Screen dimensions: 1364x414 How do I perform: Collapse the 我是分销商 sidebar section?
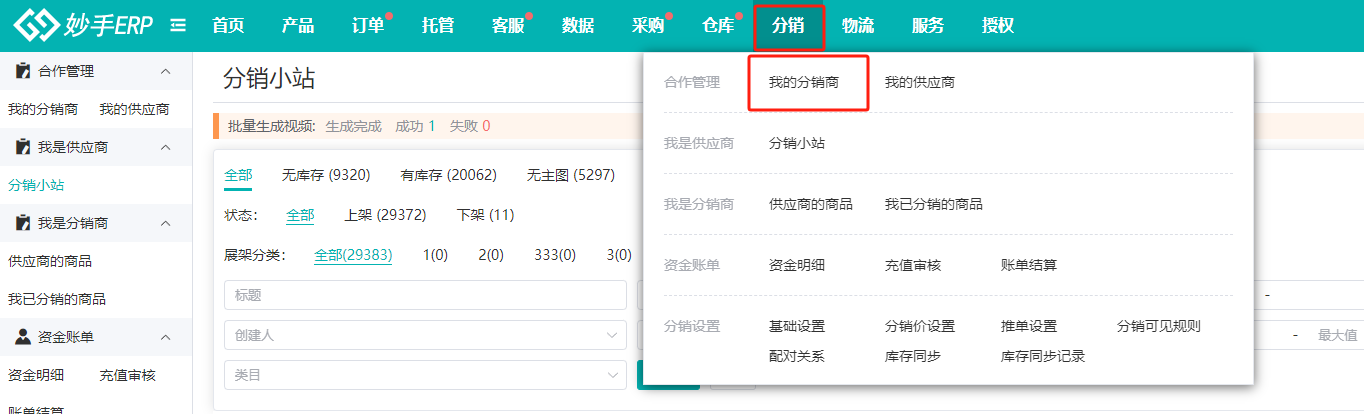click(x=166, y=223)
